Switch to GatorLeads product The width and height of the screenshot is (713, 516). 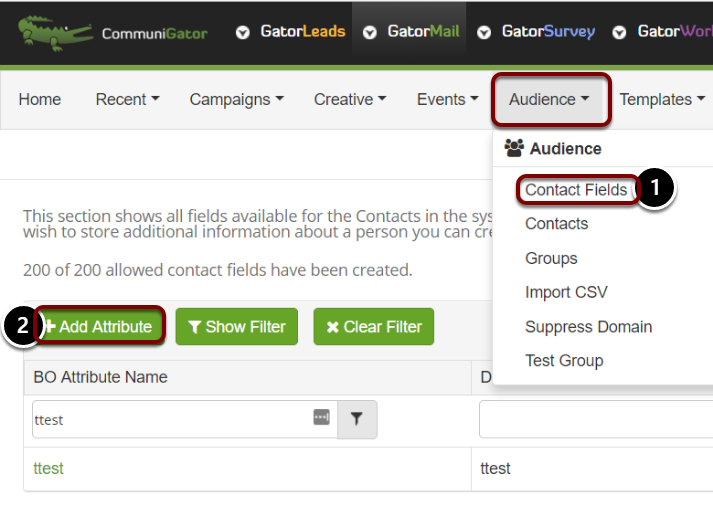[x=303, y=31]
